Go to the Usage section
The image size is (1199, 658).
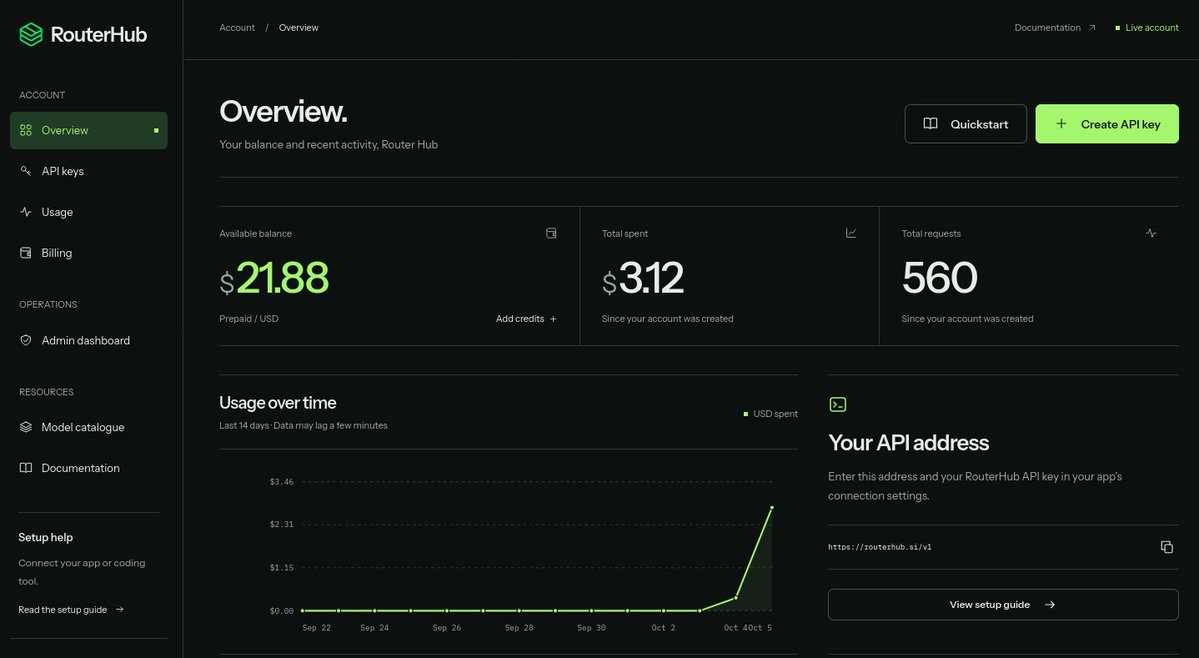pyautogui.click(x=89, y=212)
